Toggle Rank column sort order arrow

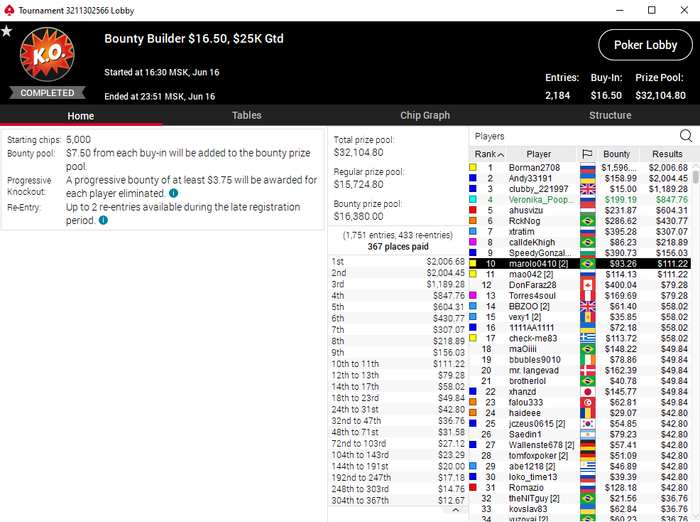click(501, 155)
